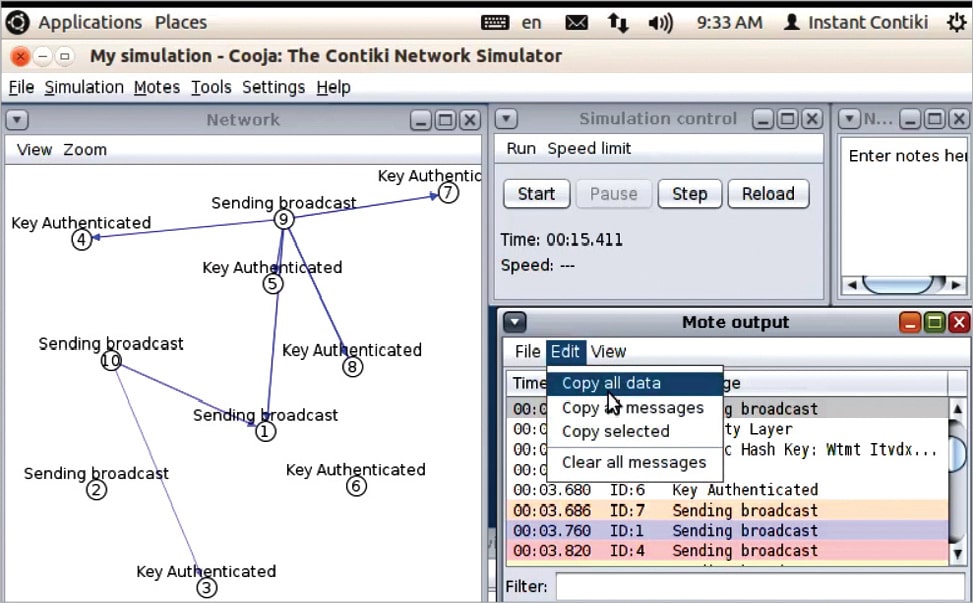
Task: Select the ID:6 Key Authenticated row
Action: pyautogui.click(x=727, y=490)
